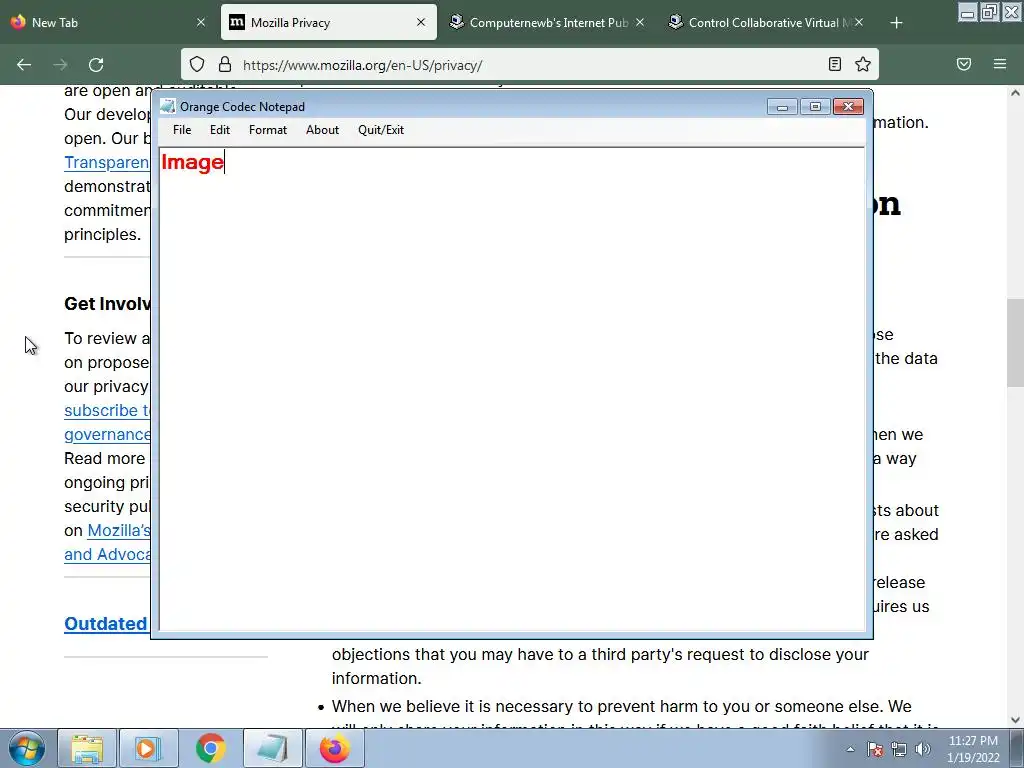Image resolution: width=1024 pixels, height=768 pixels.
Task: Select the Notepad taskbar button
Action: [272, 748]
